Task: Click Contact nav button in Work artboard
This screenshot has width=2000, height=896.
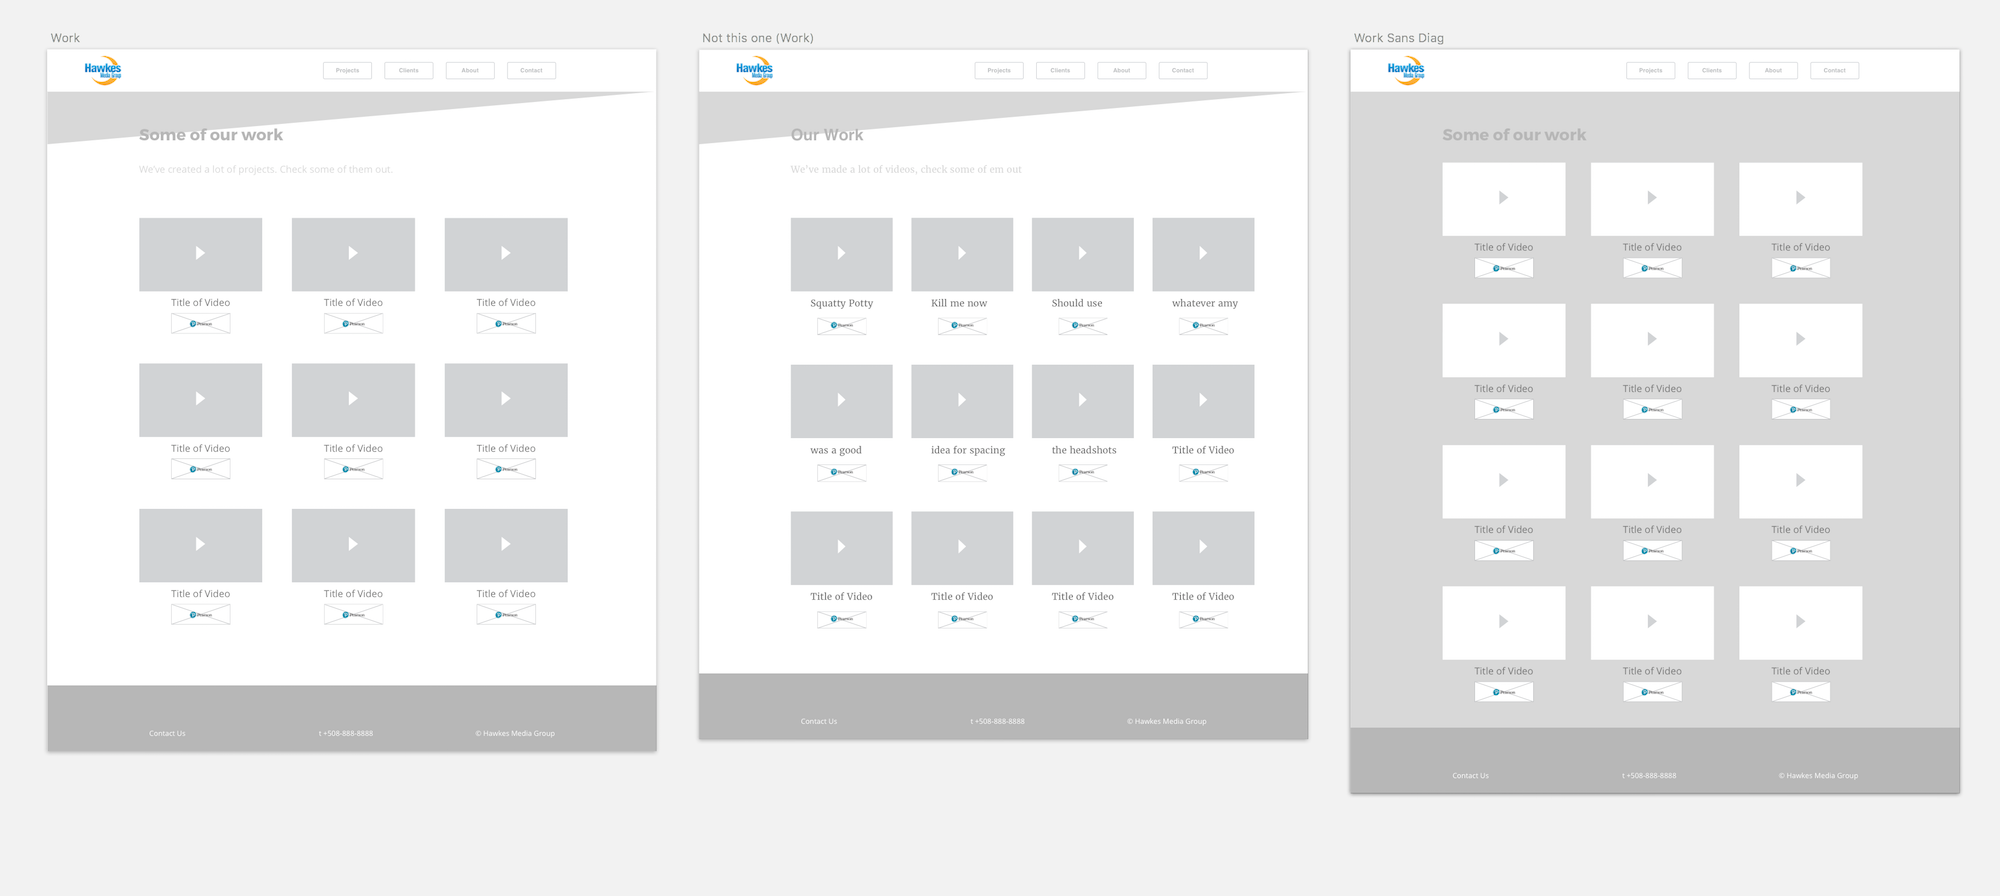Action: click(x=531, y=71)
